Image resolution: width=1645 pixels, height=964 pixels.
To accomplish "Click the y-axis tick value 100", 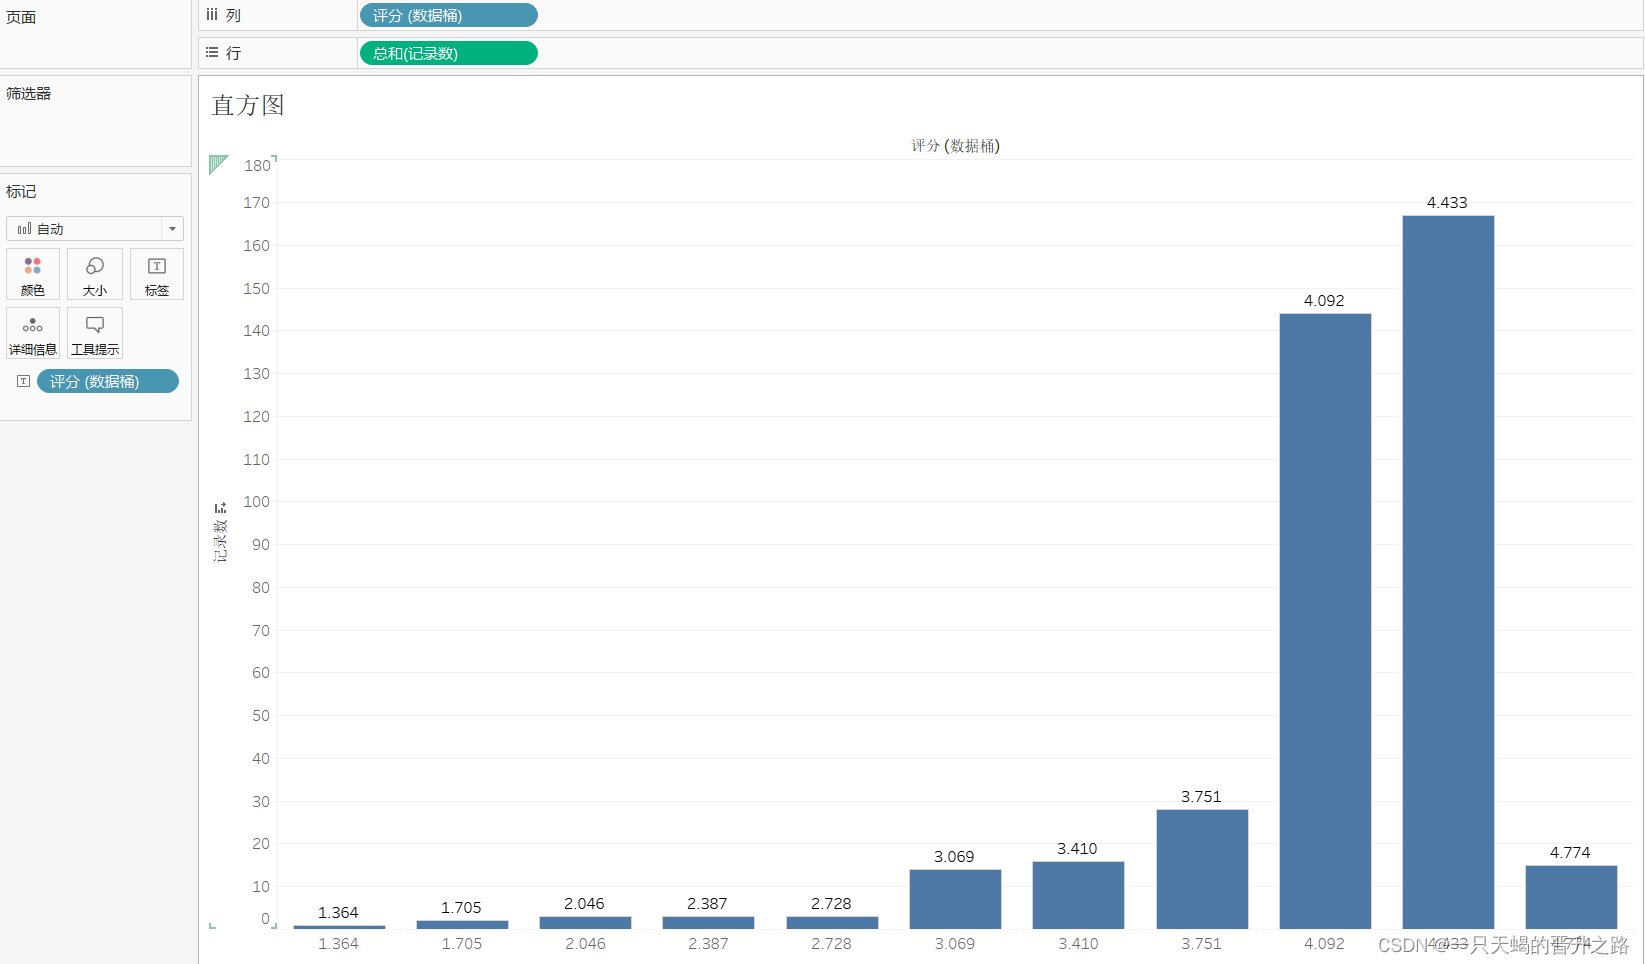I will (256, 502).
